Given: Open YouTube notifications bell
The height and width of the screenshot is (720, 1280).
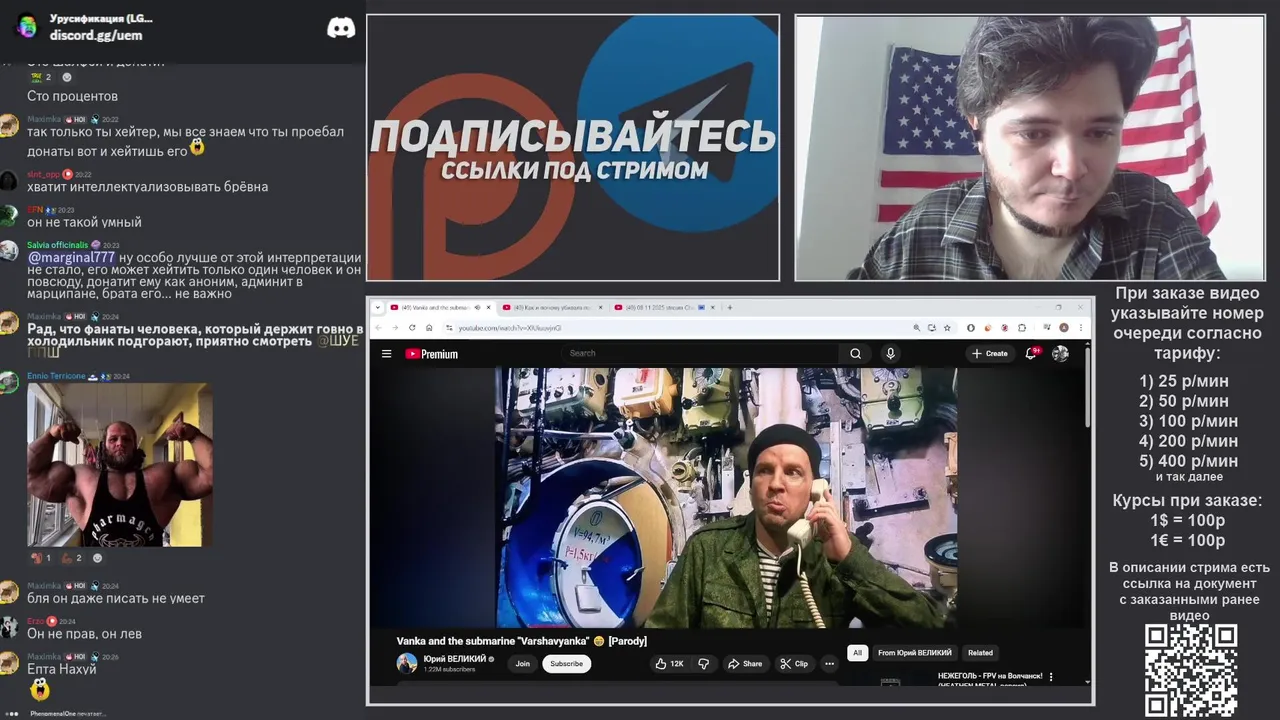Looking at the screenshot, I should click(1031, 353).
